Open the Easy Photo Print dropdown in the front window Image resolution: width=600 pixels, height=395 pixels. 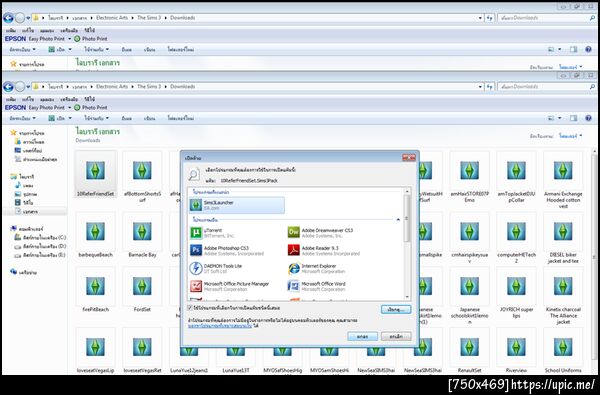[x=70, y=108]
